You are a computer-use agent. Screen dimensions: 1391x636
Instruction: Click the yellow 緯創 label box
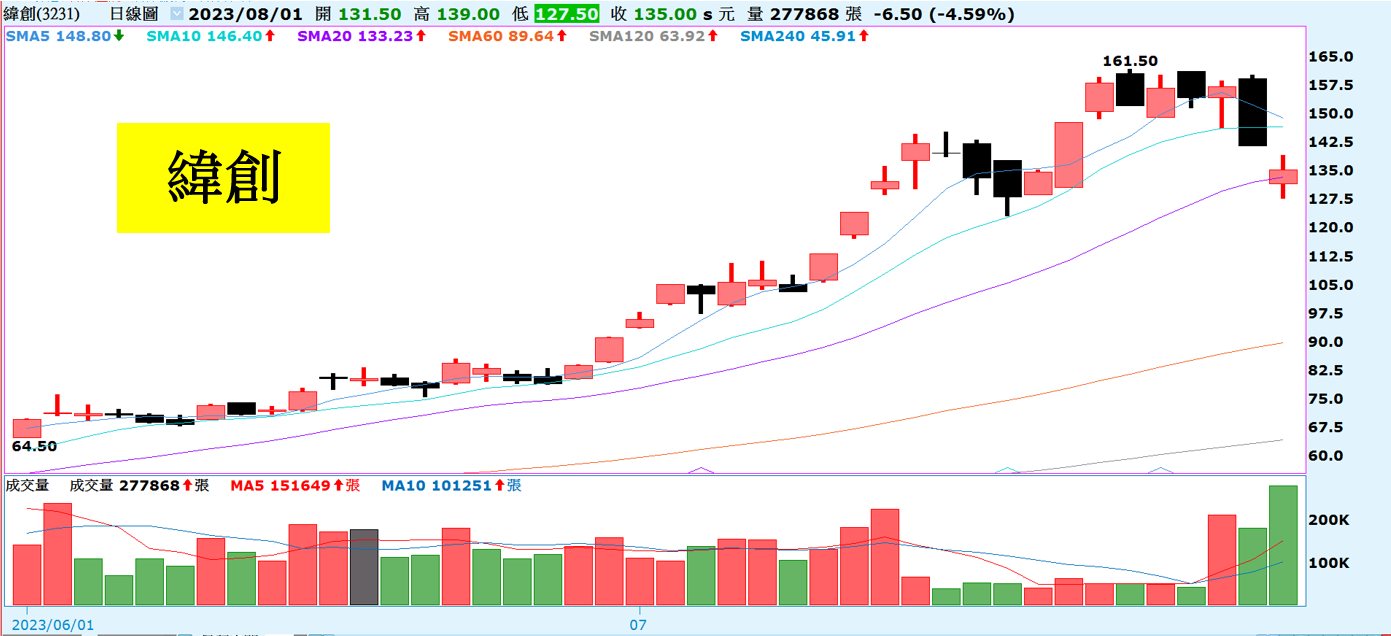[223, 178]
